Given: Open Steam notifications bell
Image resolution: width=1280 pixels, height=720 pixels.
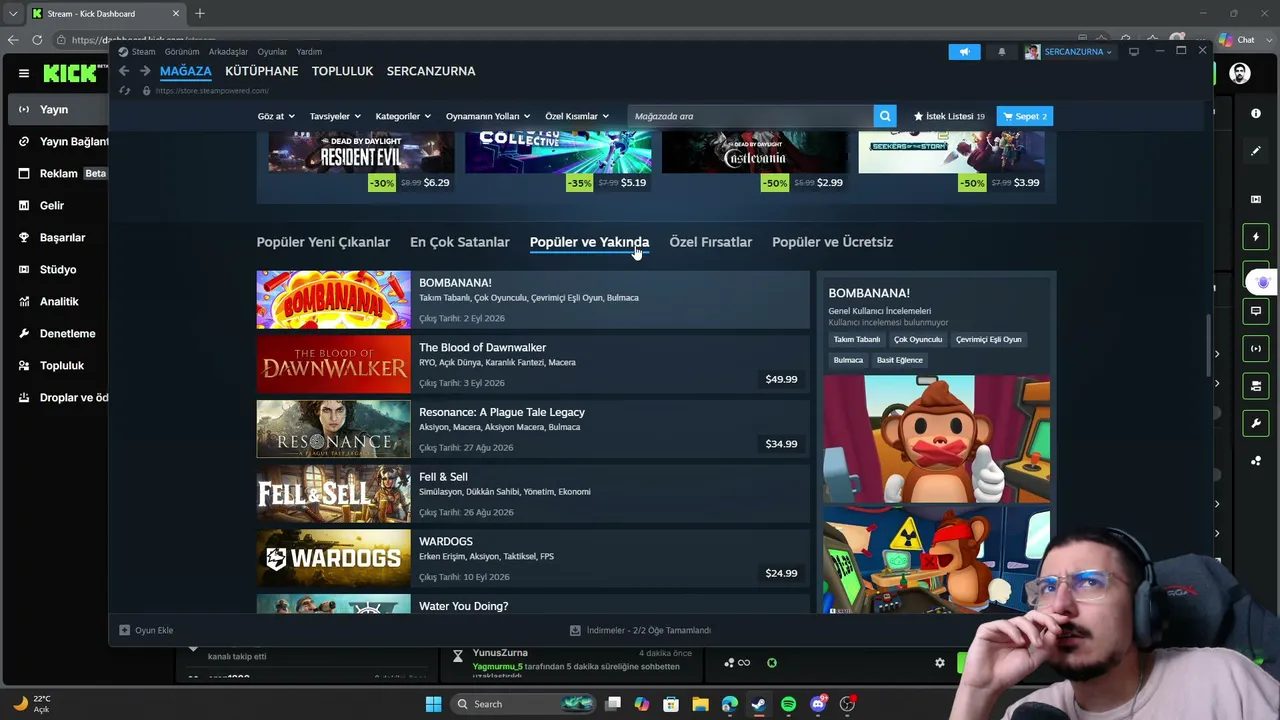Looking at the screenshot, I should 1001,52.
